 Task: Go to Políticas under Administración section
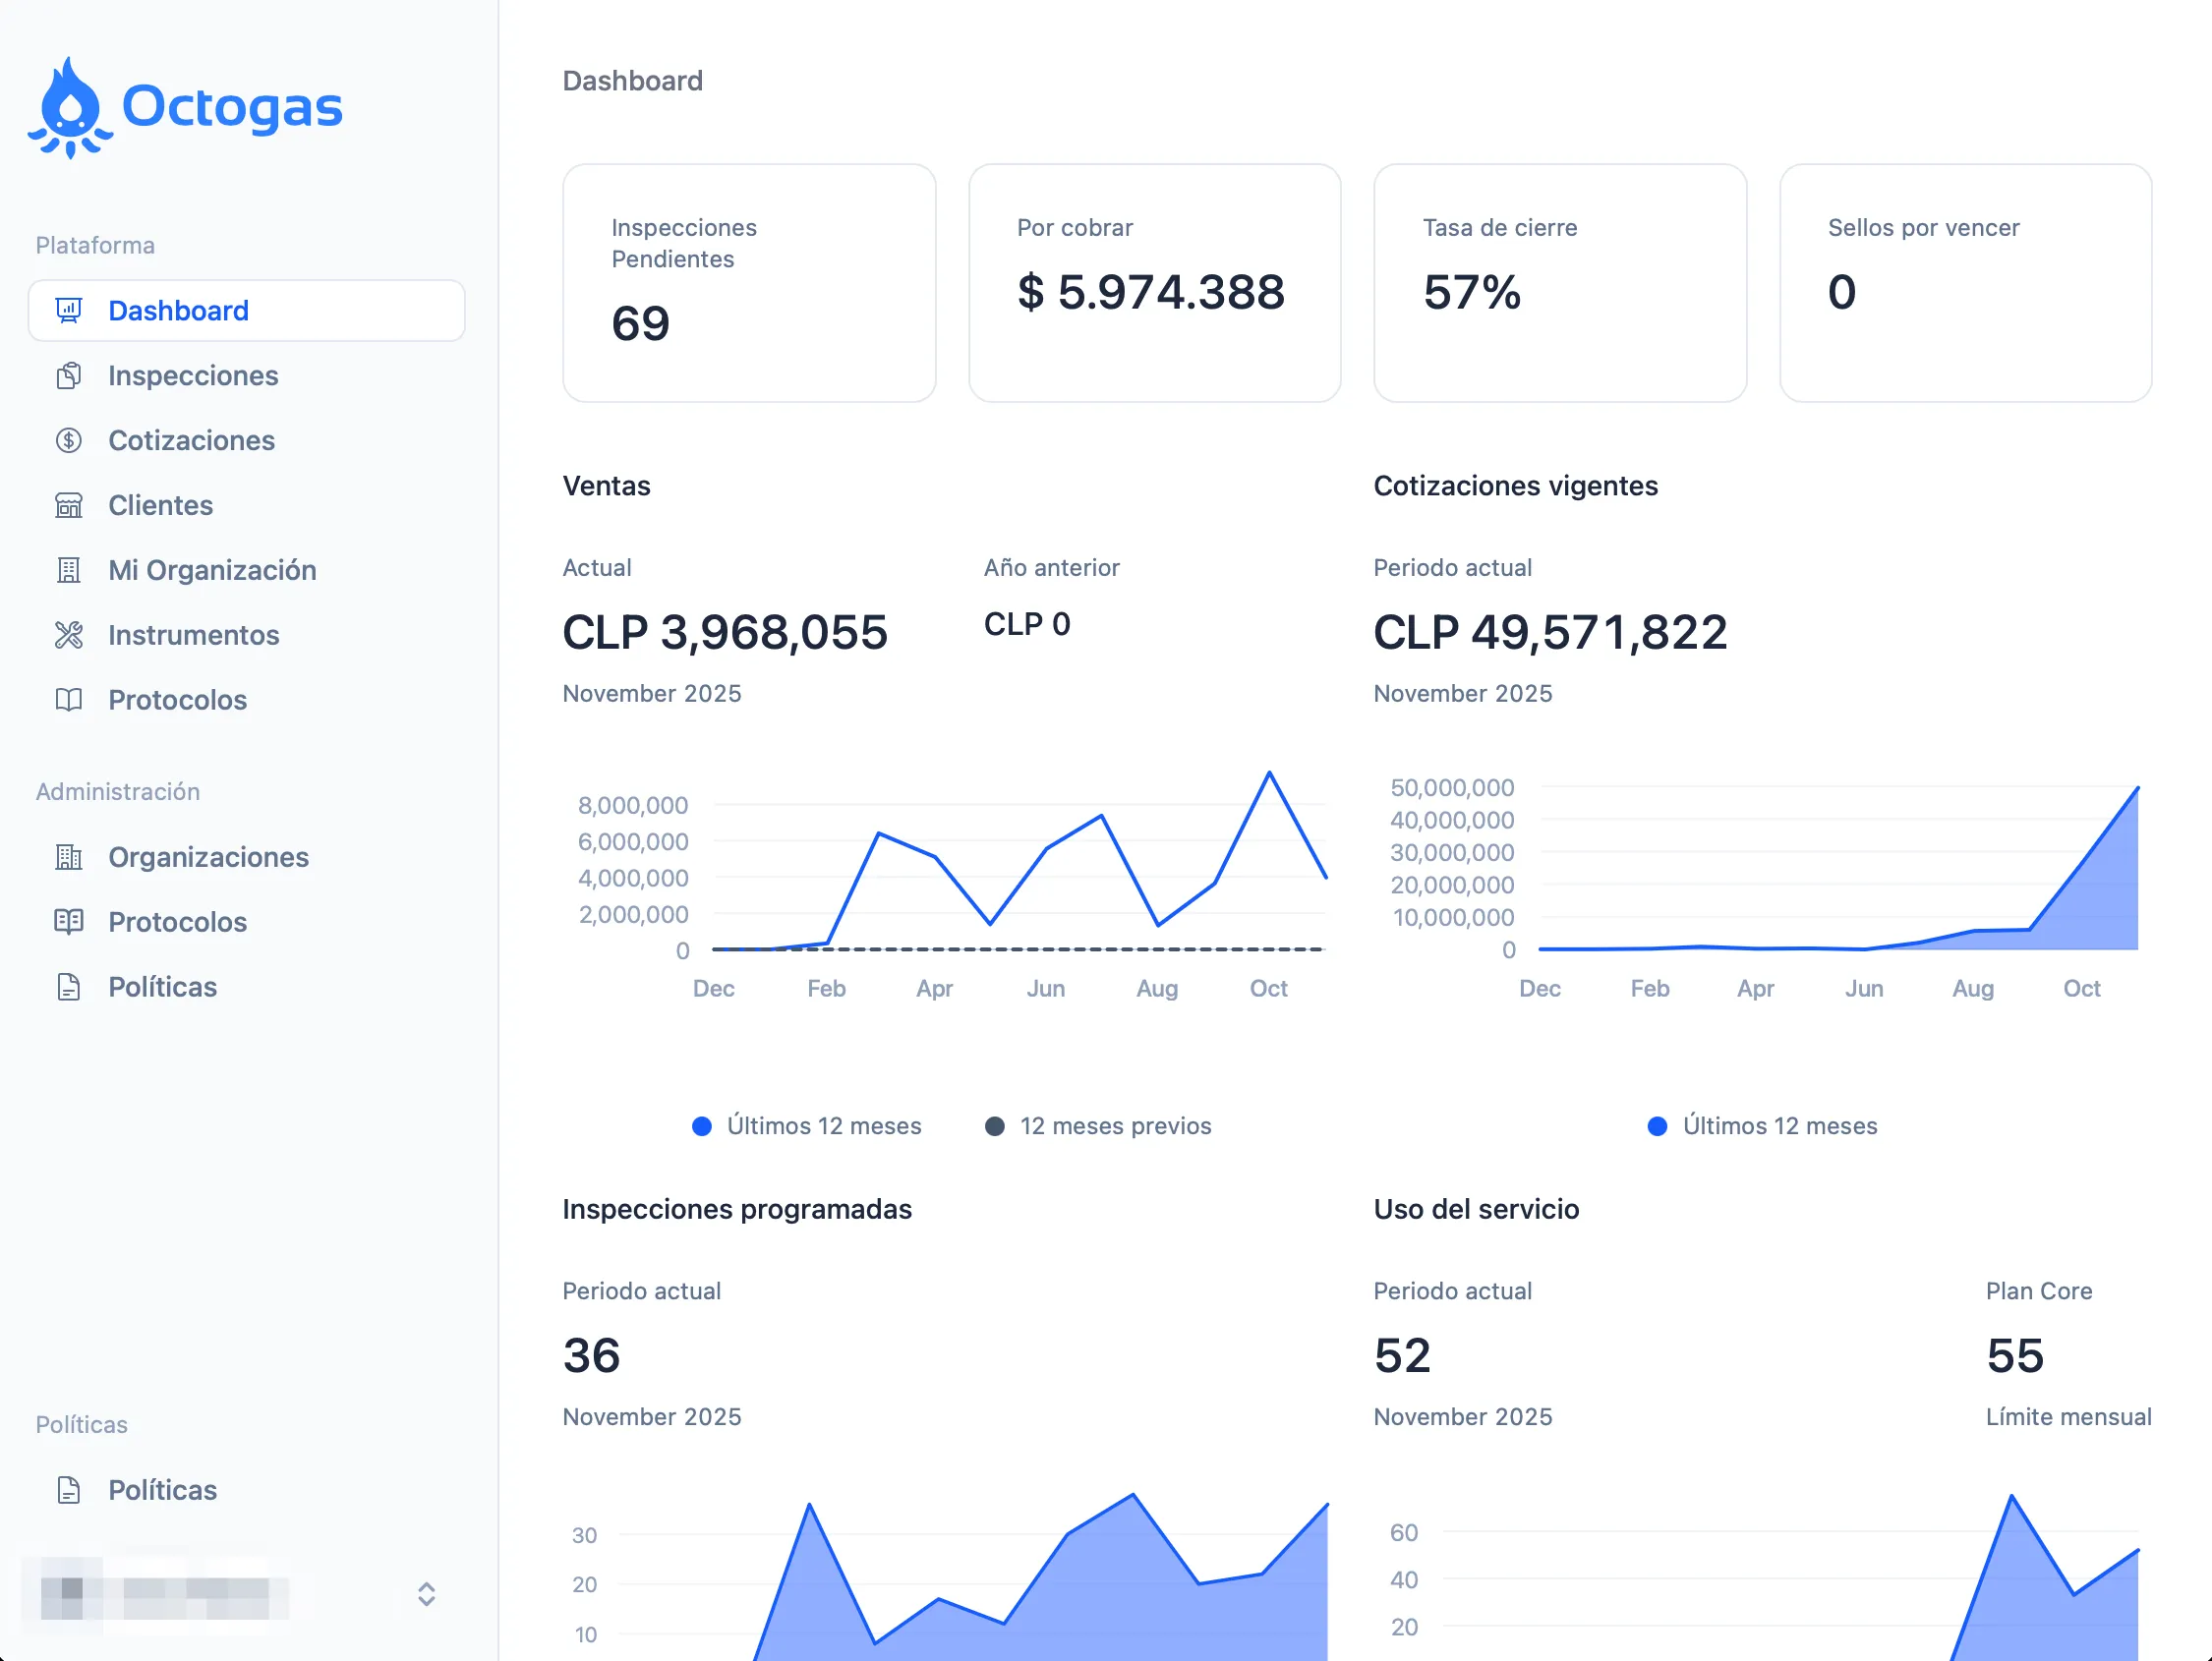point(162,988)
